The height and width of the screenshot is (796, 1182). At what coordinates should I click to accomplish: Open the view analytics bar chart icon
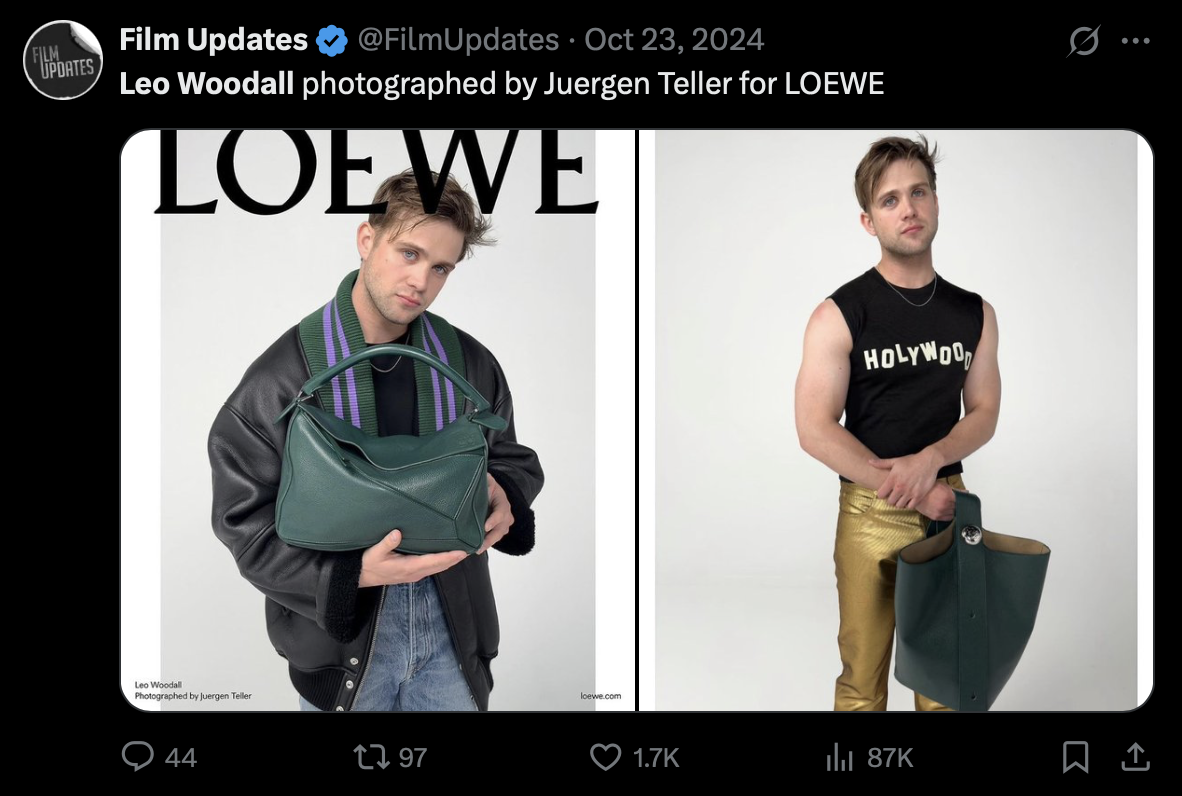tap(838, 758)
